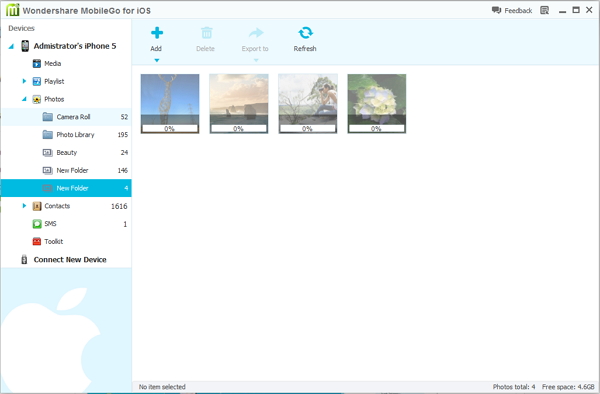Image resolution: width=600 pixels, height=394 pixels.
Task: Click the MobileGo app logo icon
Action: pos(12,10)
